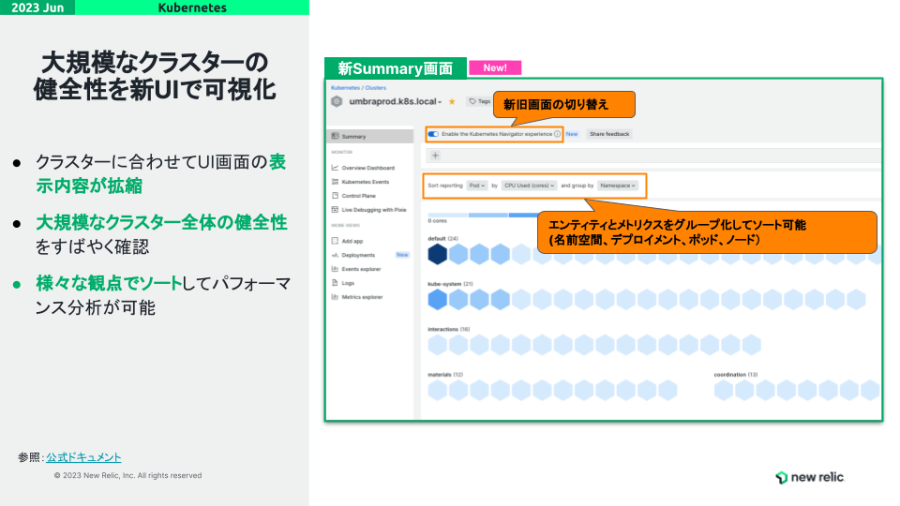Click the New badge on the Deployments row
Viewport: 900px width, 506px height.
click(402, 255)
